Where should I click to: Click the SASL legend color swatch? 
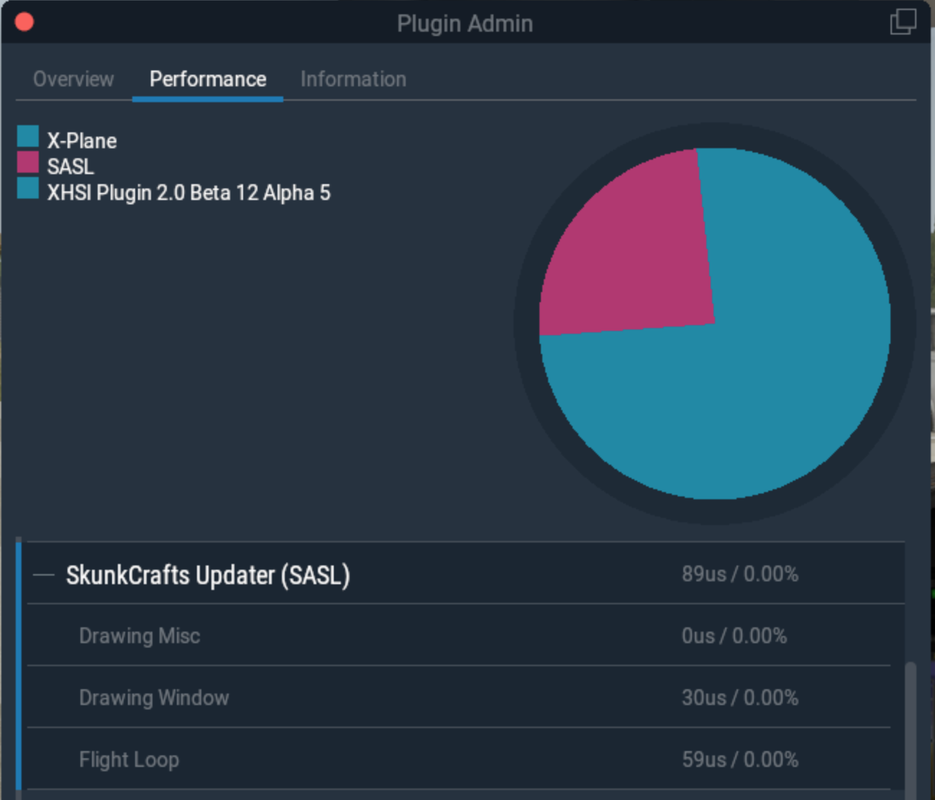point(28,162)
